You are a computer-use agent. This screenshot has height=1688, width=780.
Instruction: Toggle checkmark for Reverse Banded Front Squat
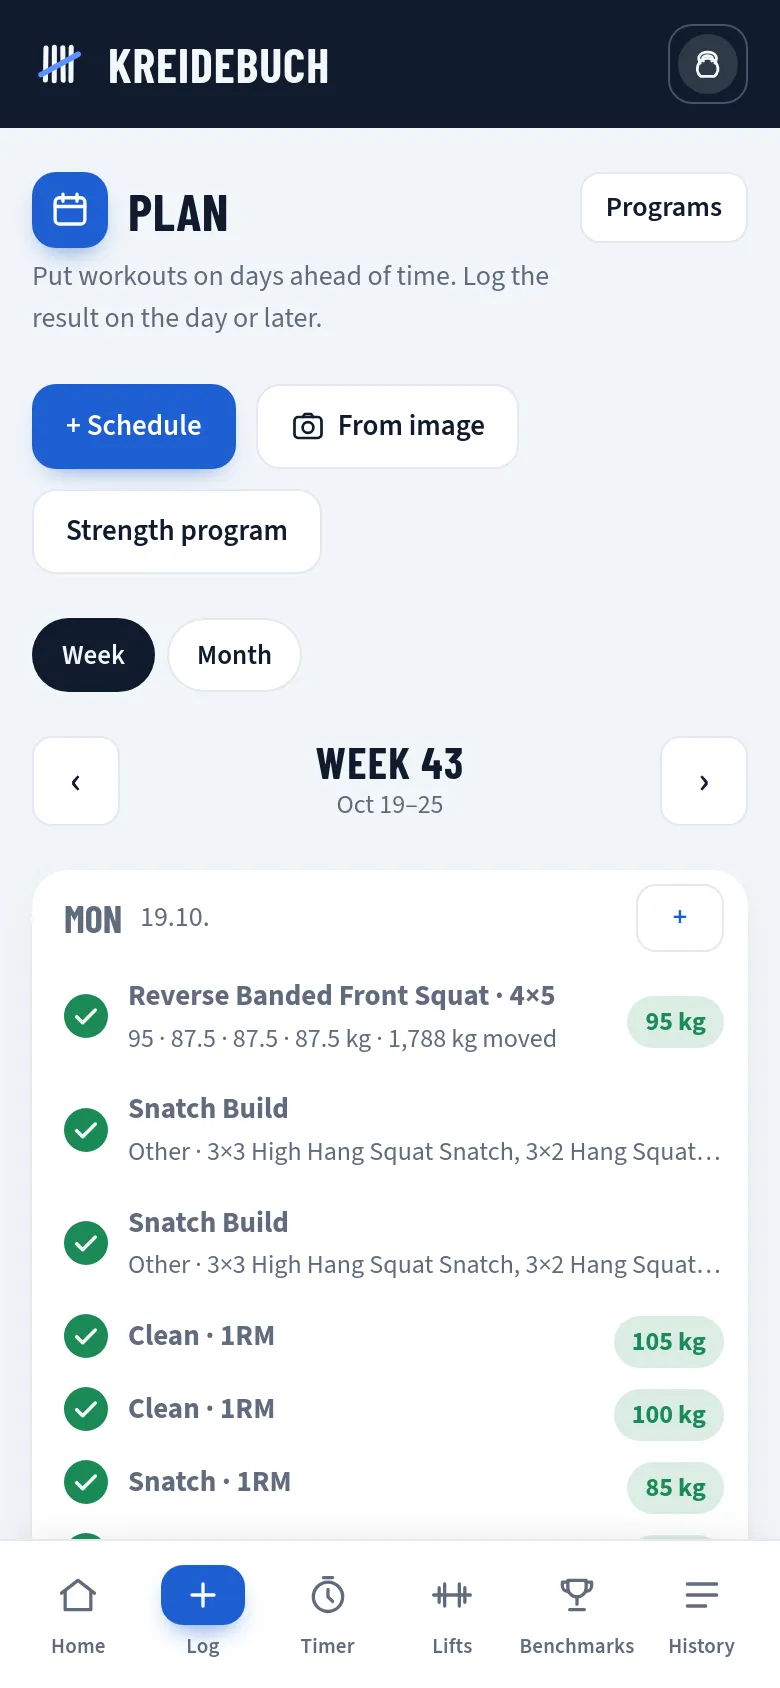[86, 1017]
